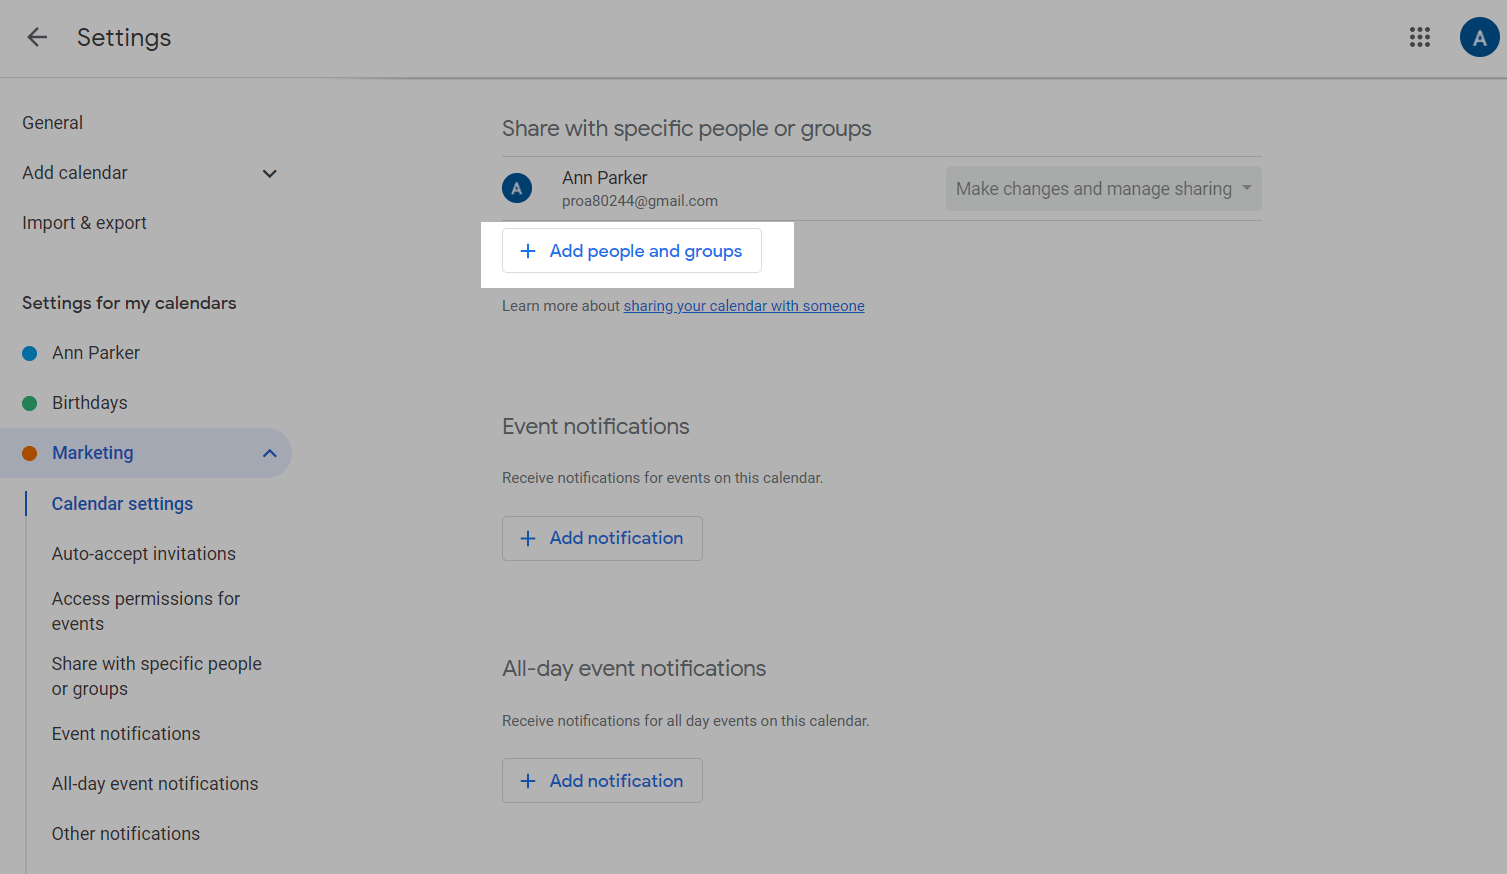This screenshot has width=1507, height=874.
Task: Collapse the Marketing calendar section
Action: (x=269, y=453)
